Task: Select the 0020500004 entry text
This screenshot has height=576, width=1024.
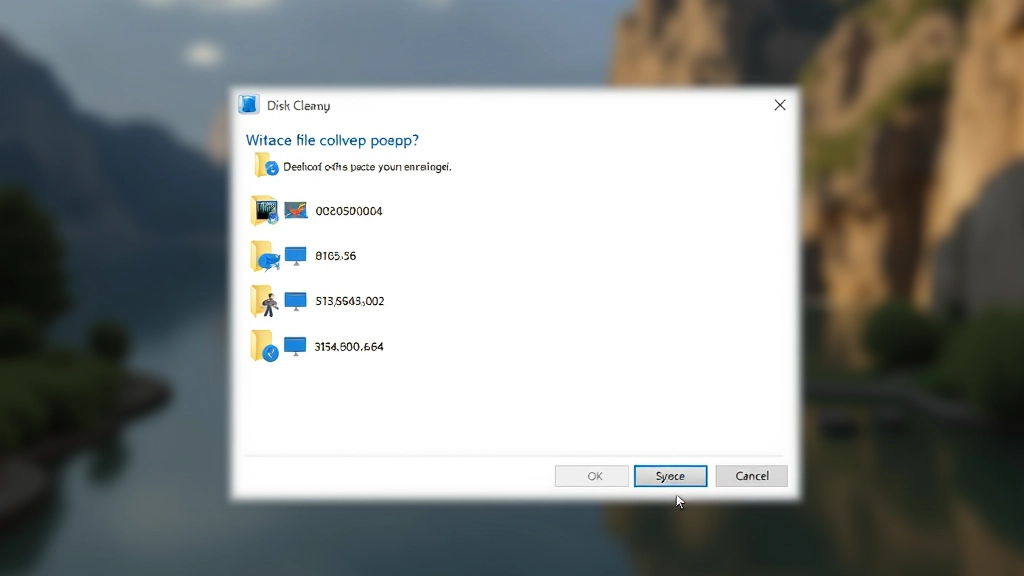Action: (349, 211)
